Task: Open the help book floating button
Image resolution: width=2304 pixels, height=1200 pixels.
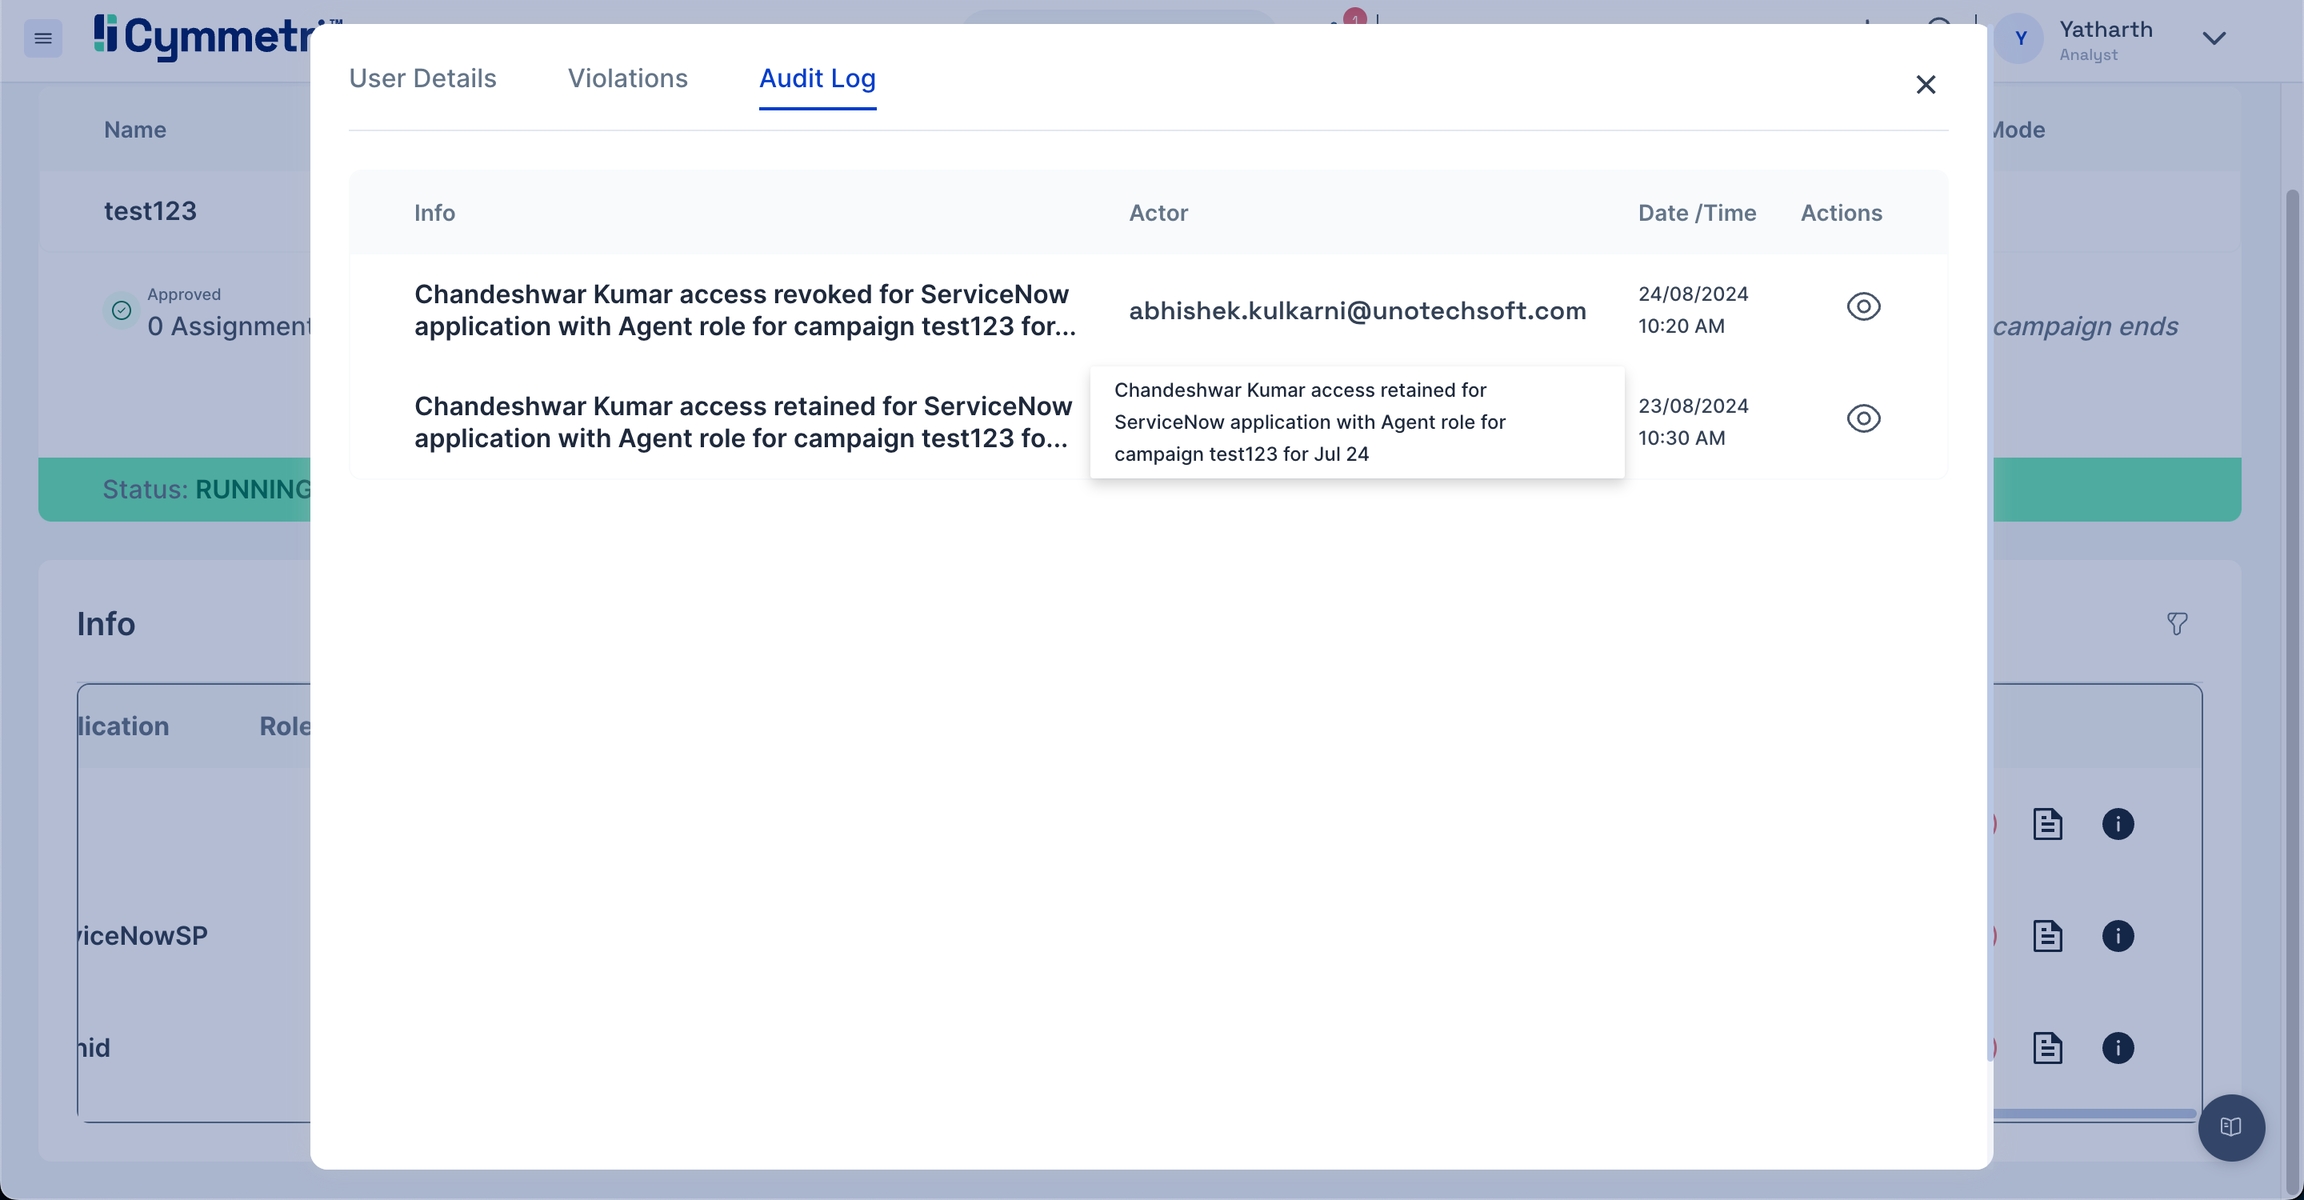Action: [x=2231, y=1127]
